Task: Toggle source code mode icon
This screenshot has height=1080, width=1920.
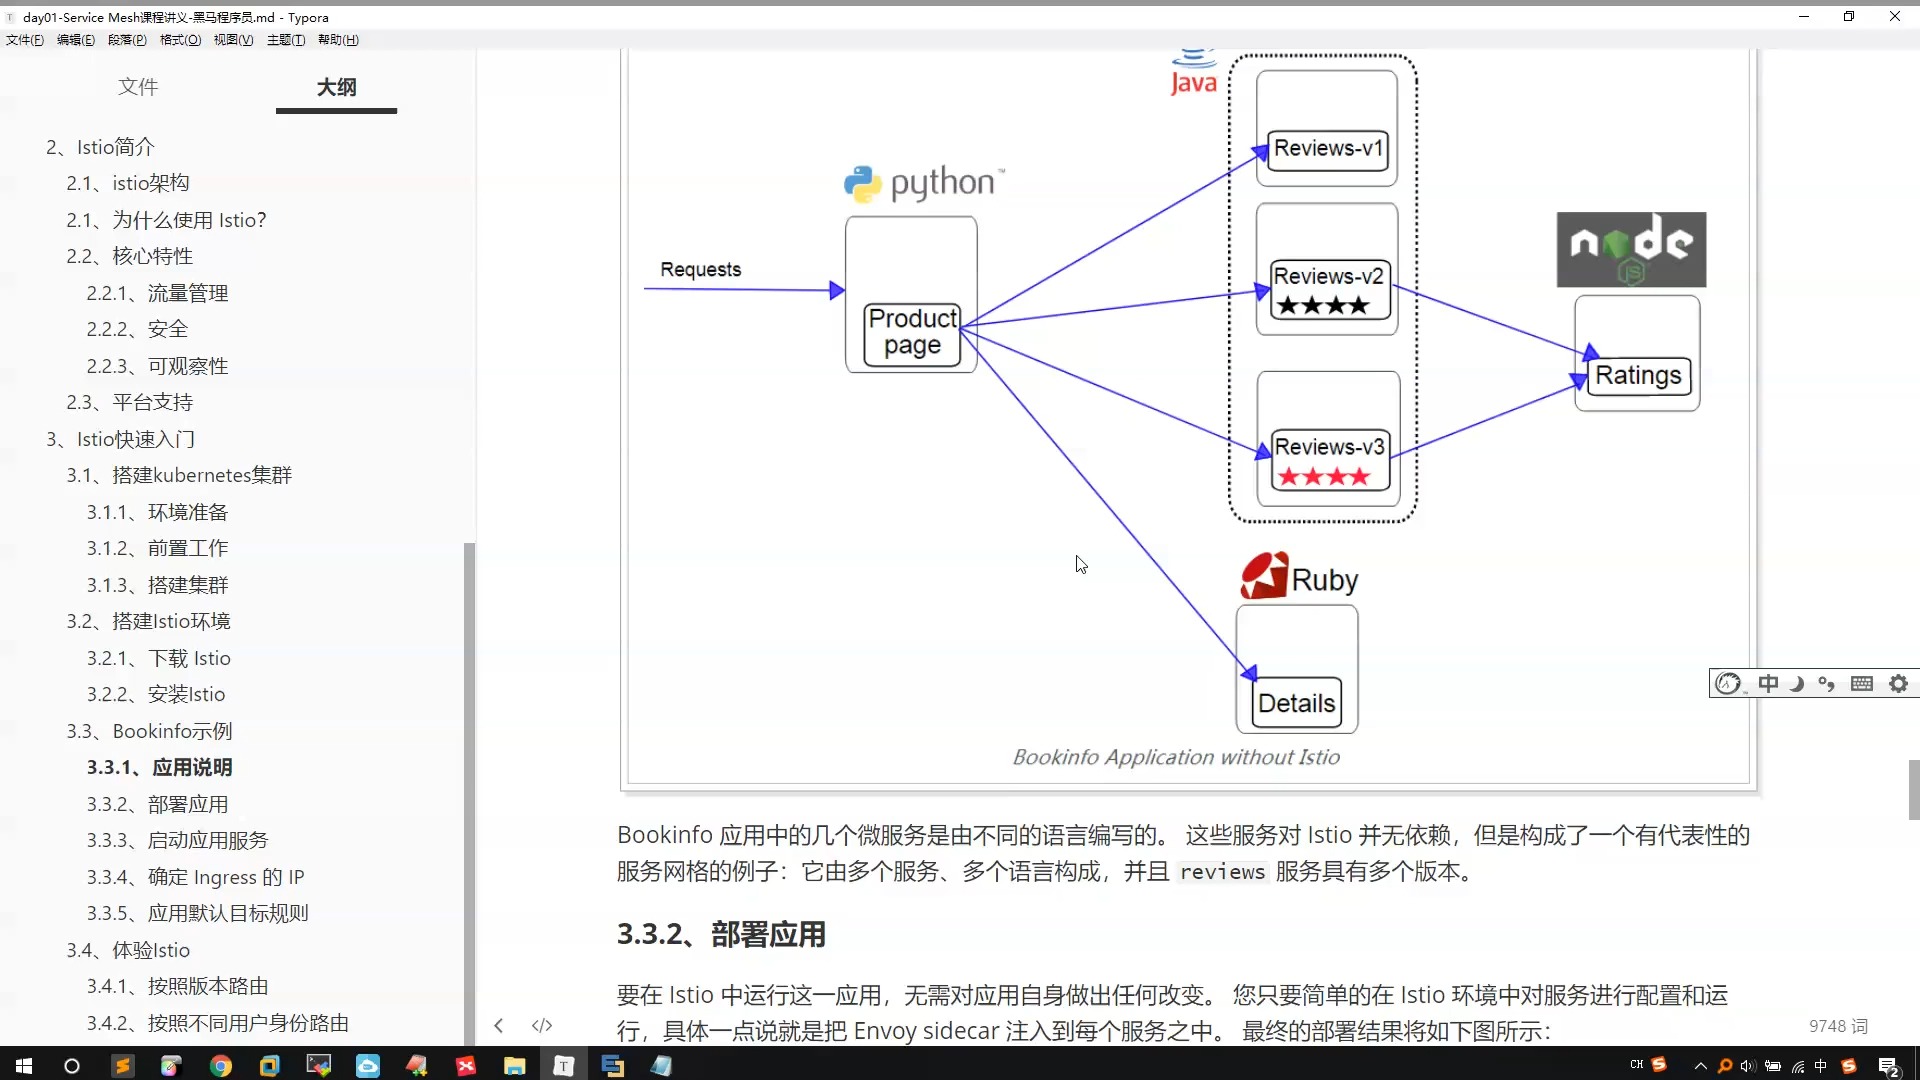Action: 542,1025
